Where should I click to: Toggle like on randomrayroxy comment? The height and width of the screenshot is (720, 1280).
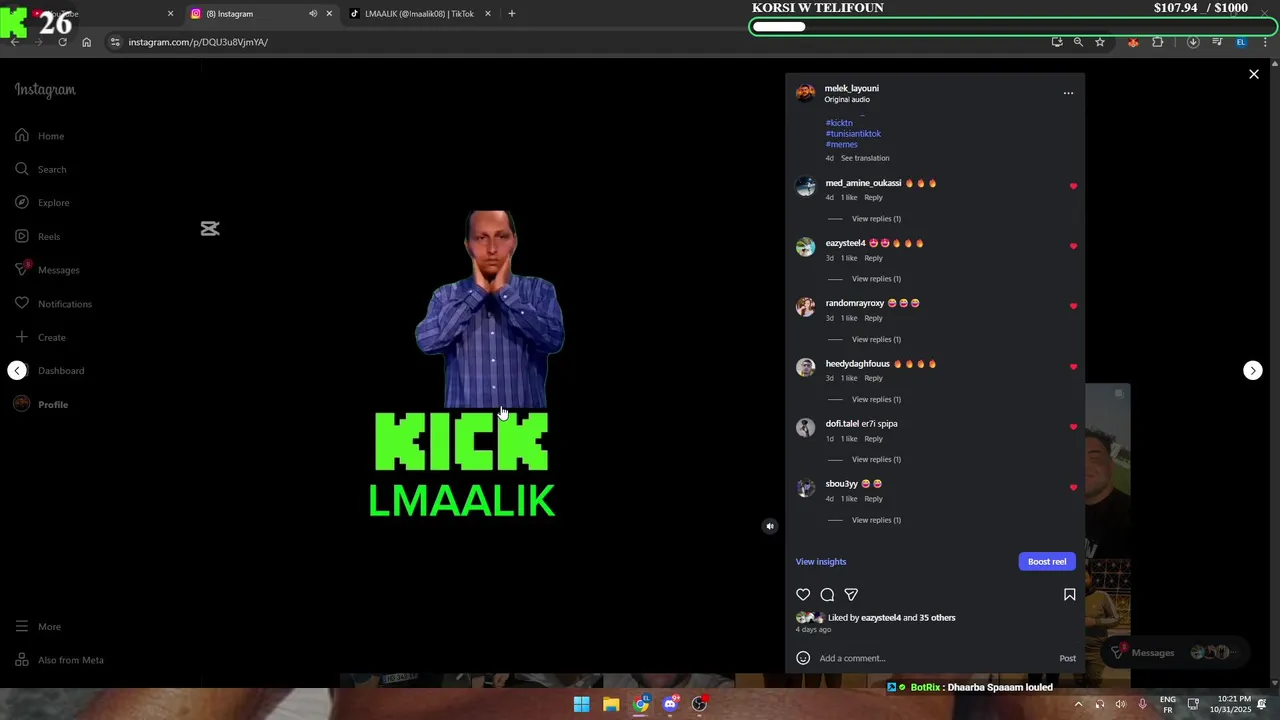(1074, 306)
